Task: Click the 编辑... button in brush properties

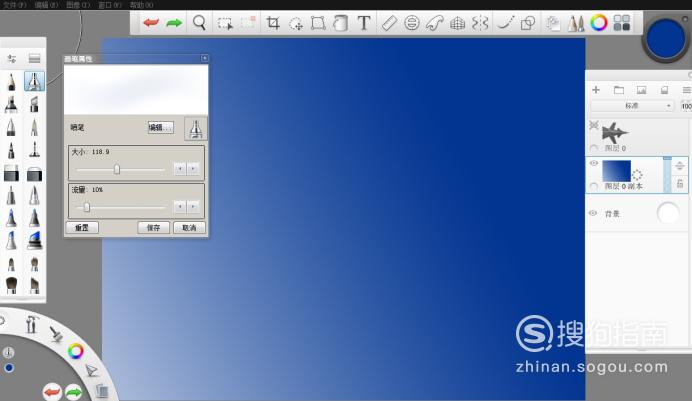Action: pyautogui.click(x=161, y=127)
